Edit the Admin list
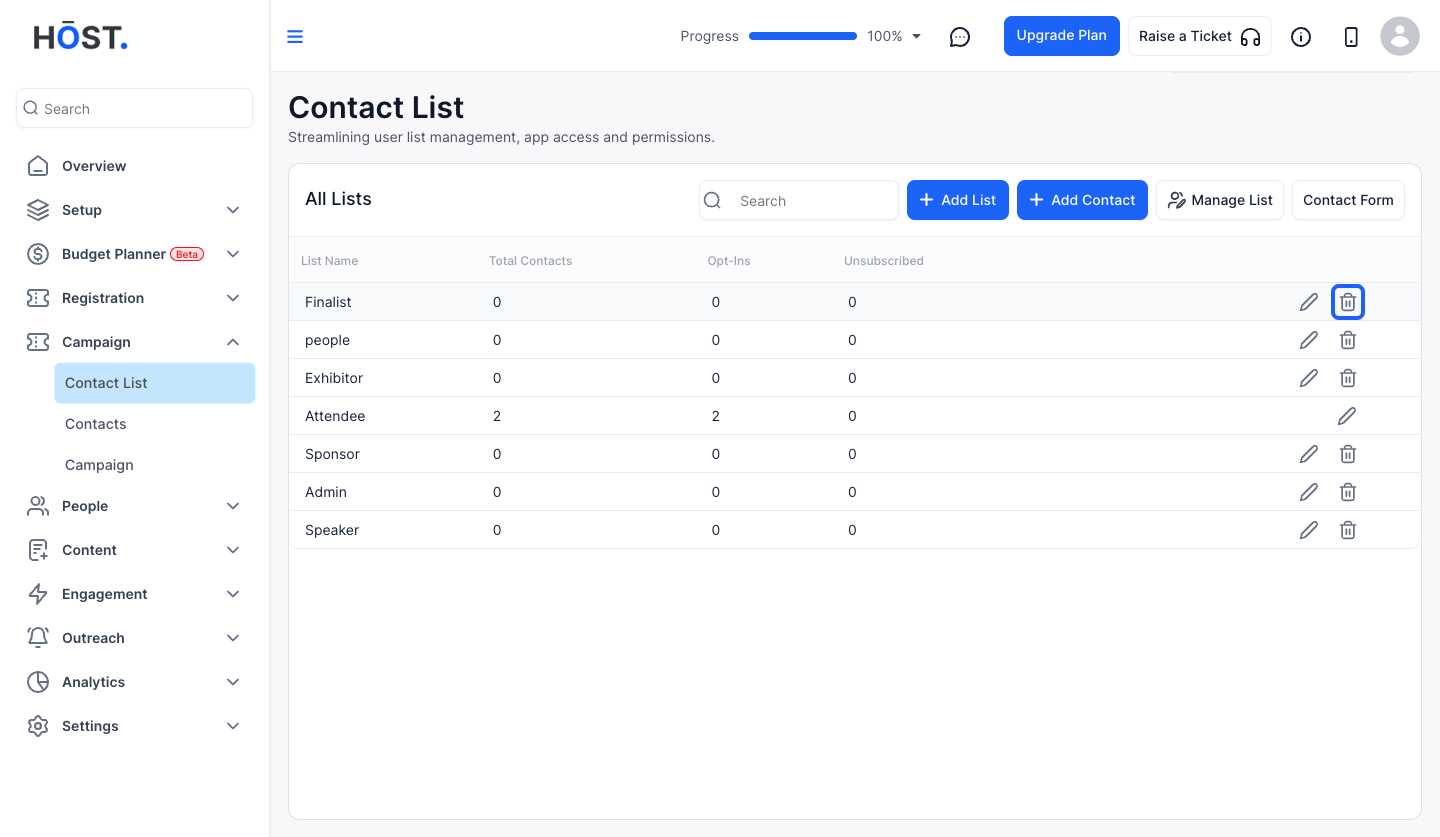The image size is (1440, 837). 1309,492
